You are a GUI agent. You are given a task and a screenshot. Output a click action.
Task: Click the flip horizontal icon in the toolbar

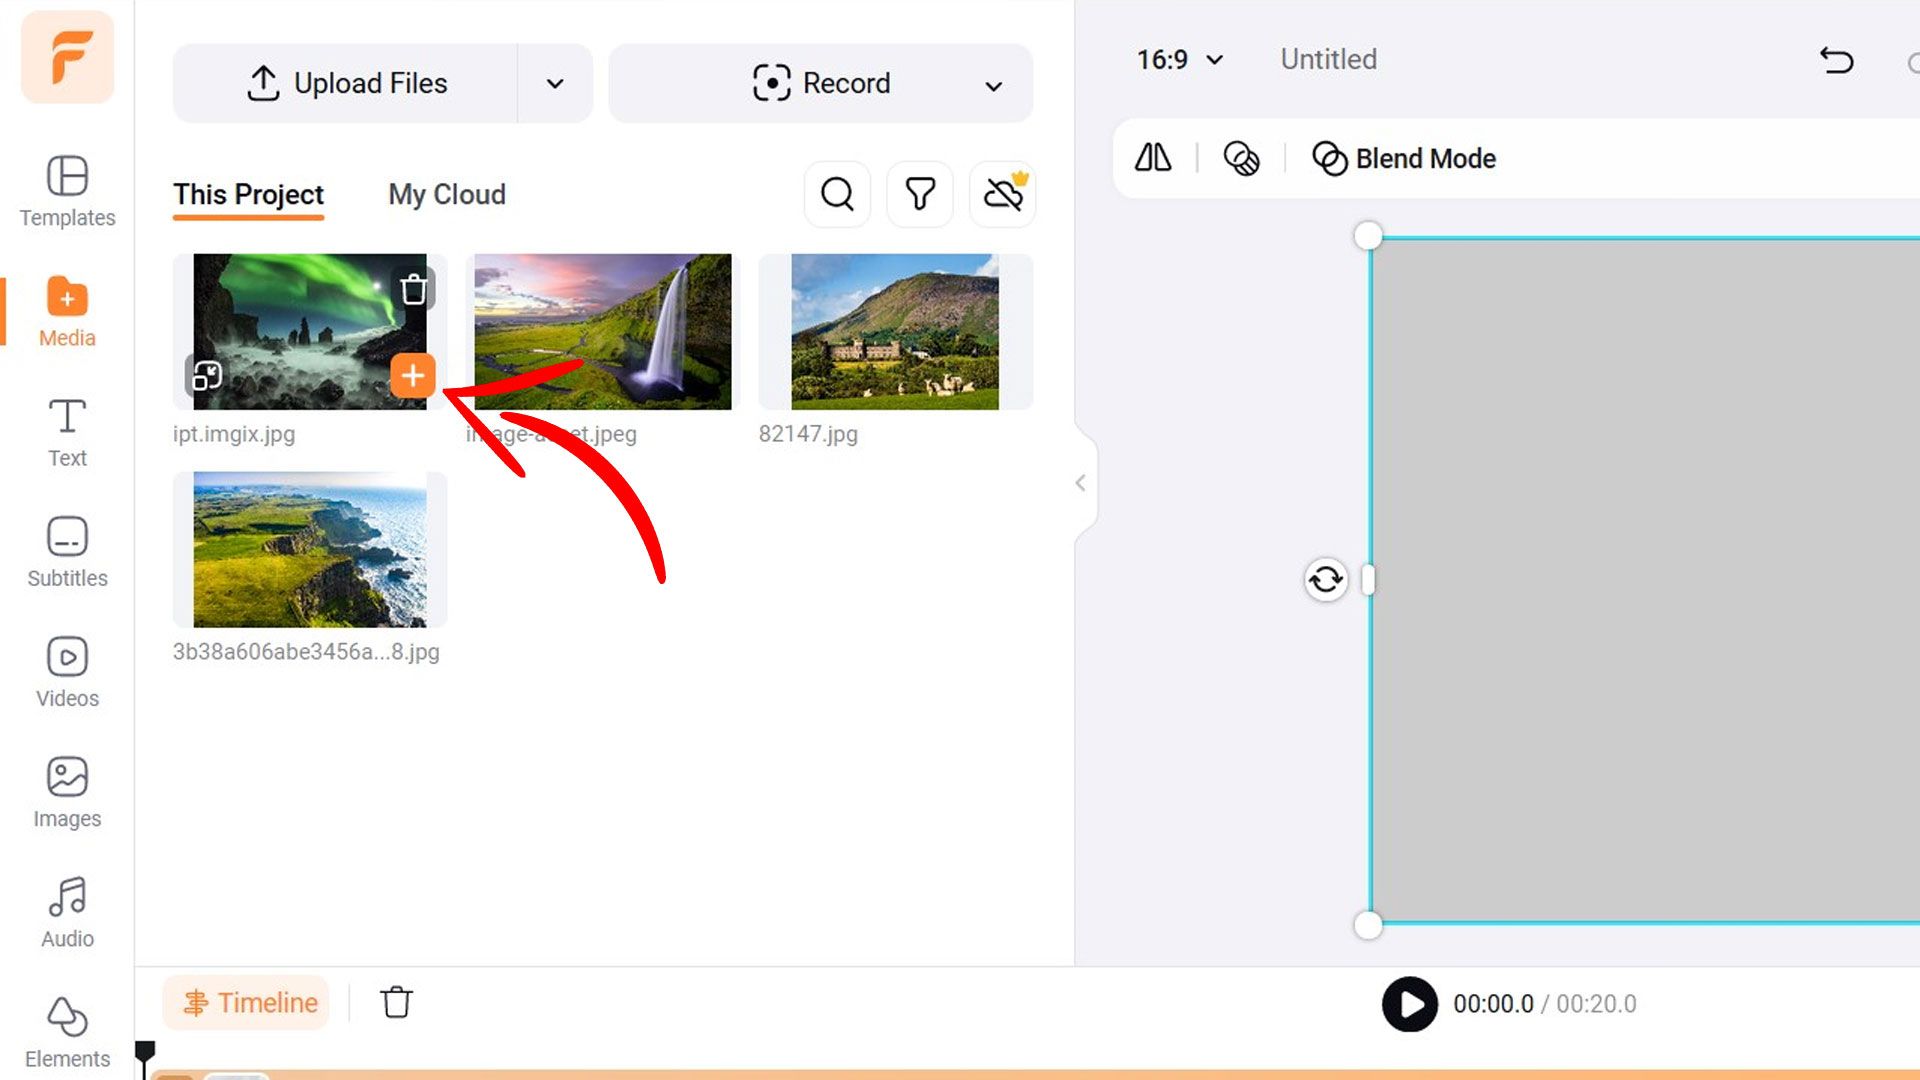click(1153, 158)
